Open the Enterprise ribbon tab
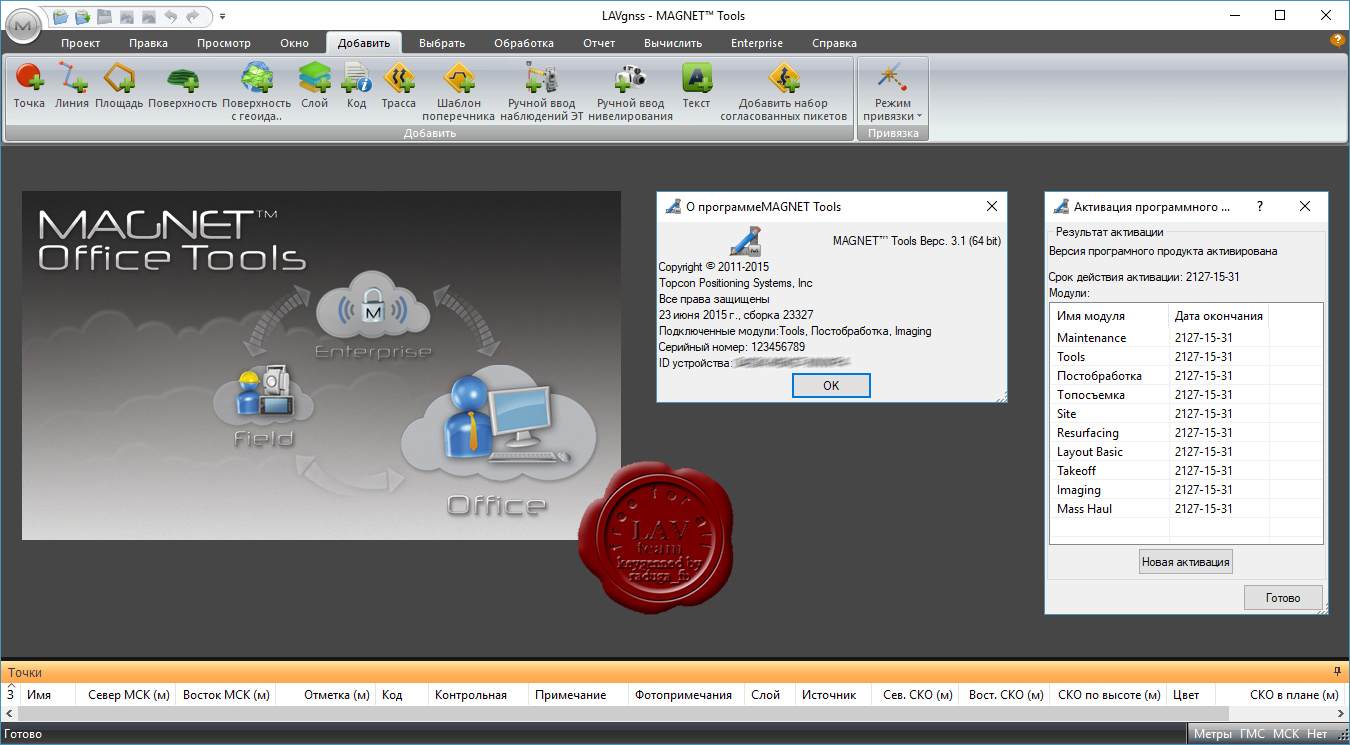The width and height of the screenshot is (1350, 745). 757,43
